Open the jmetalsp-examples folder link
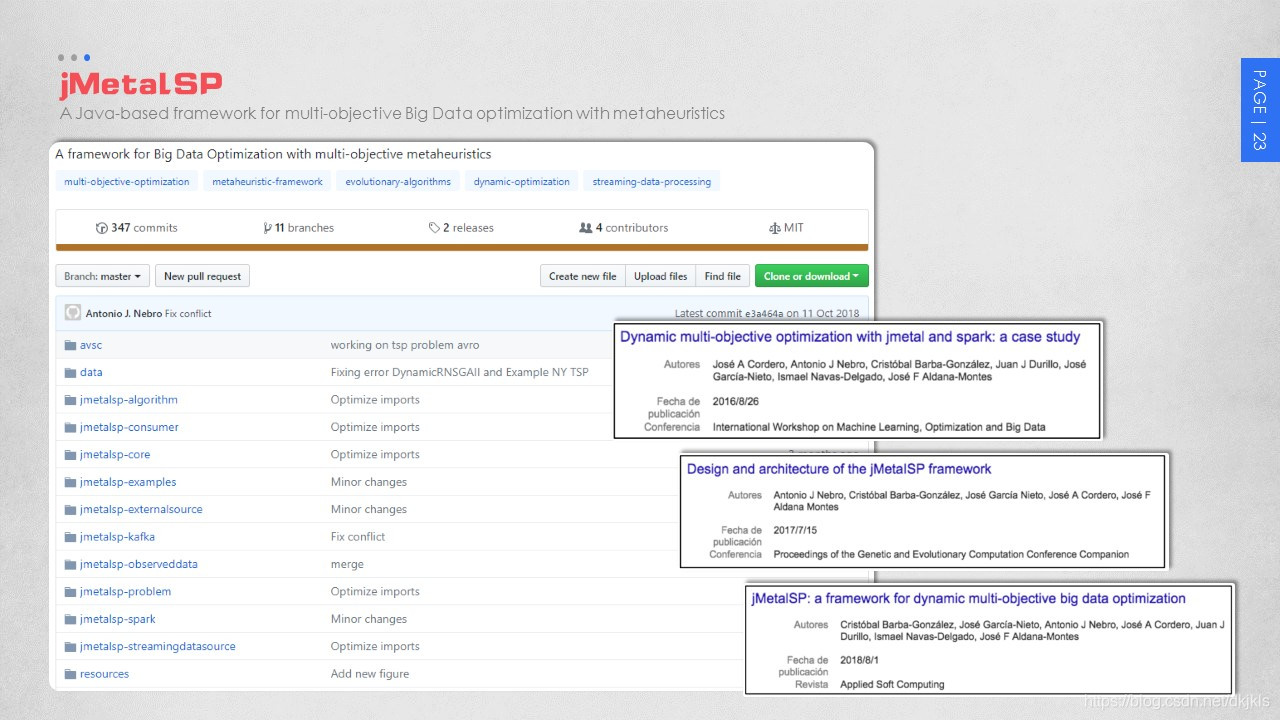 128,482
